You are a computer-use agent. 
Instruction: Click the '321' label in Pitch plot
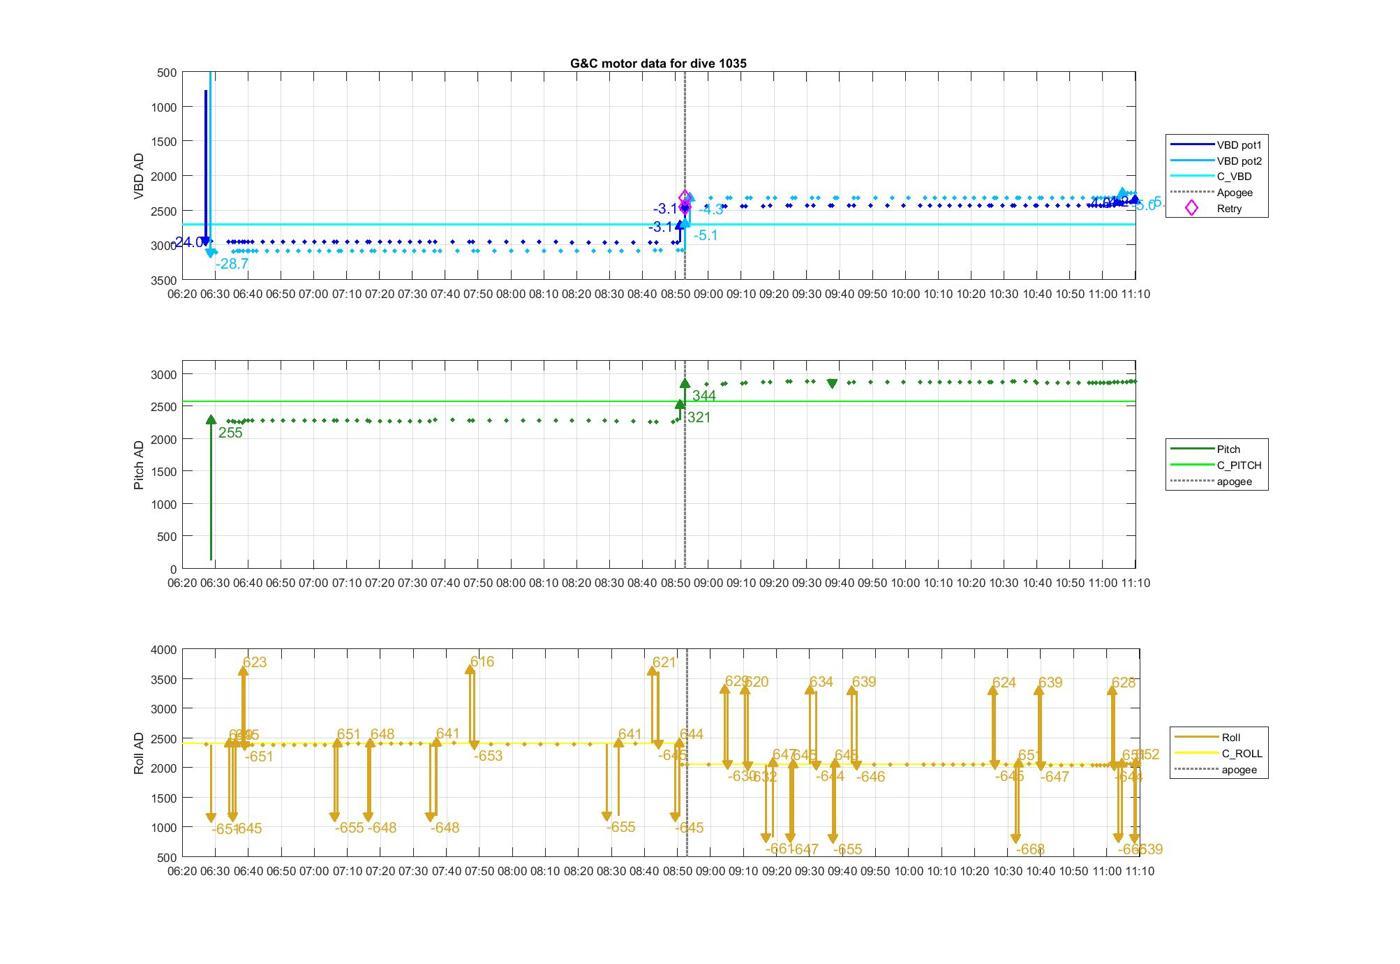699,417
